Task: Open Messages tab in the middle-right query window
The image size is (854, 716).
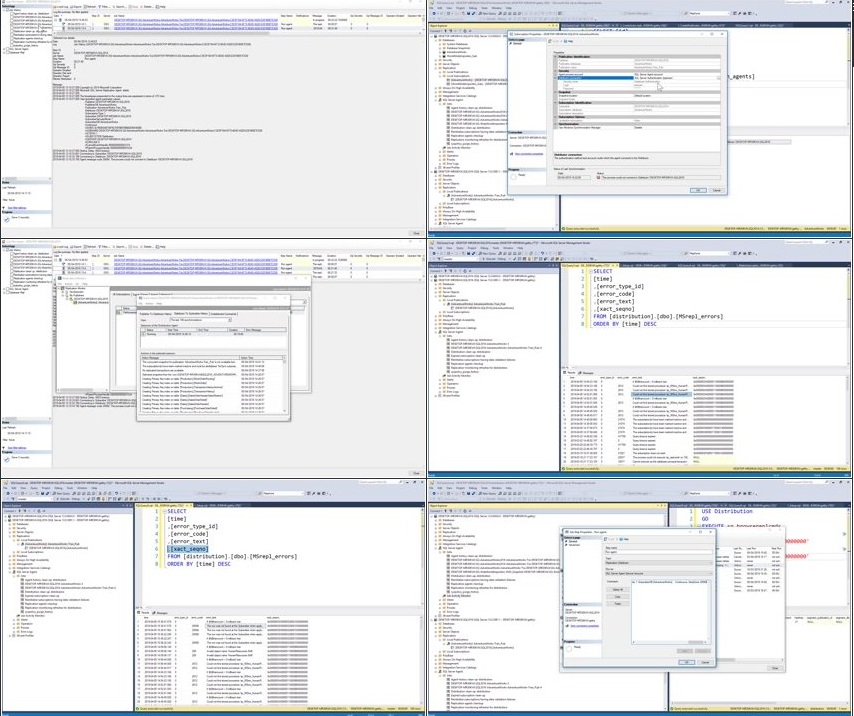Action: (x=588, y=373)
